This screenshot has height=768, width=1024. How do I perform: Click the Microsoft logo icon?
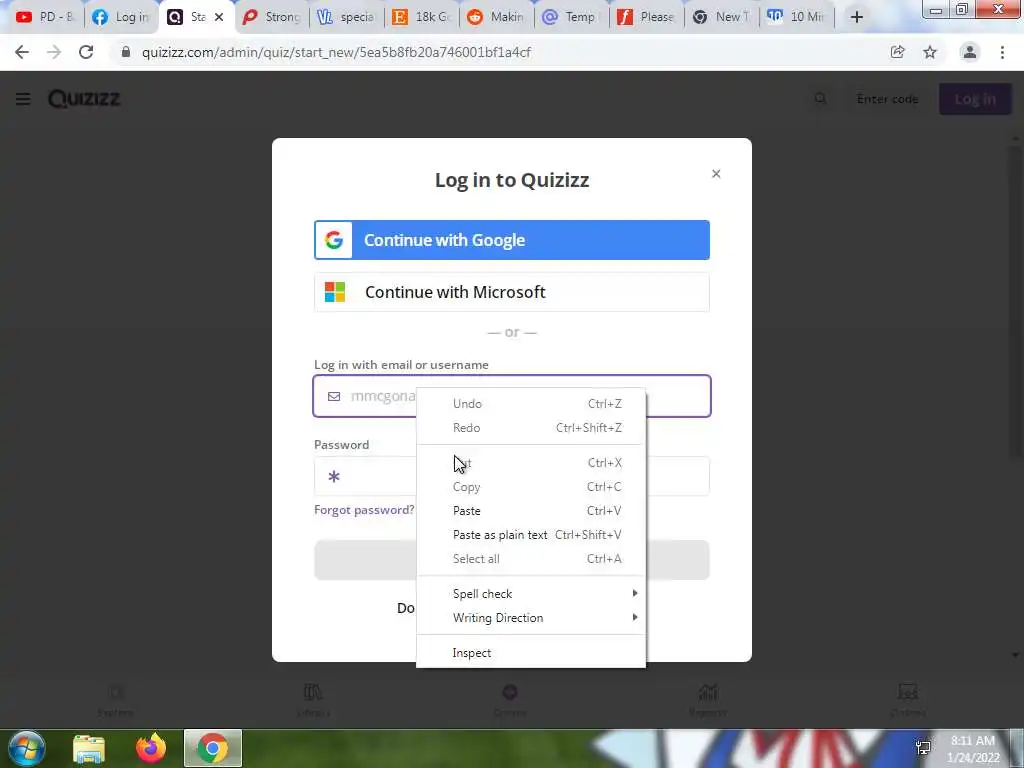click(x=334, y=292)
